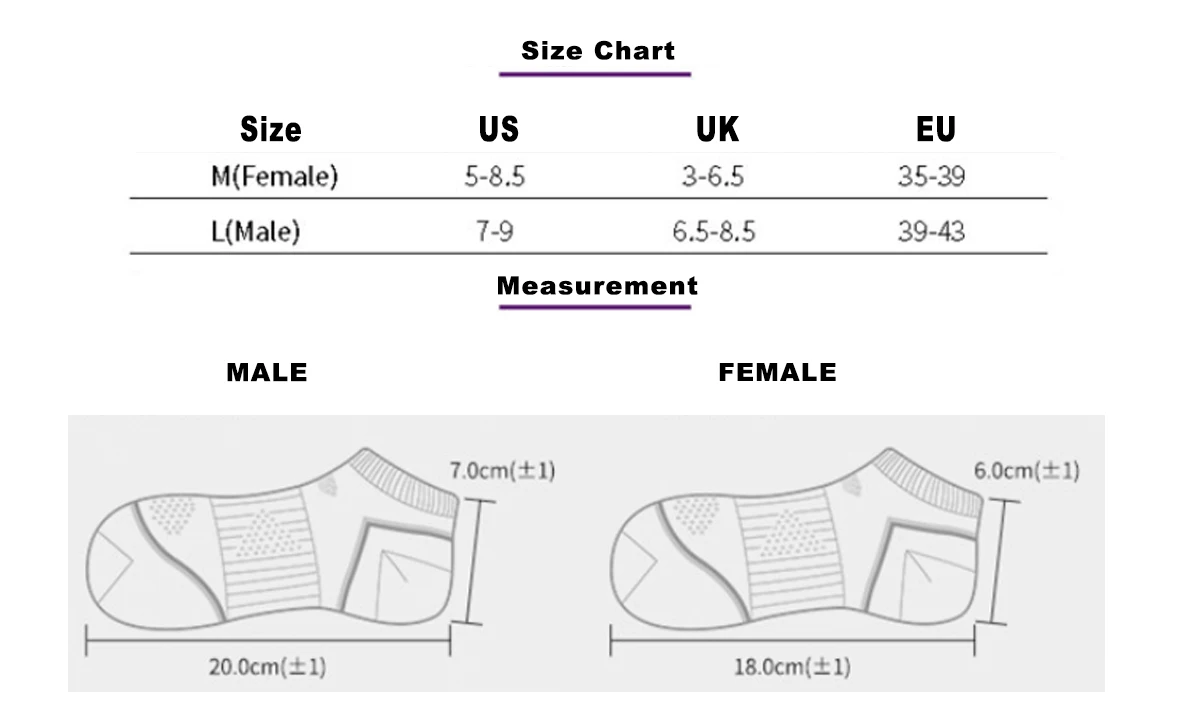Viewport: 1200px width, 709px height.
Task: Click the Measurement heading
Action: coord(597,286)
